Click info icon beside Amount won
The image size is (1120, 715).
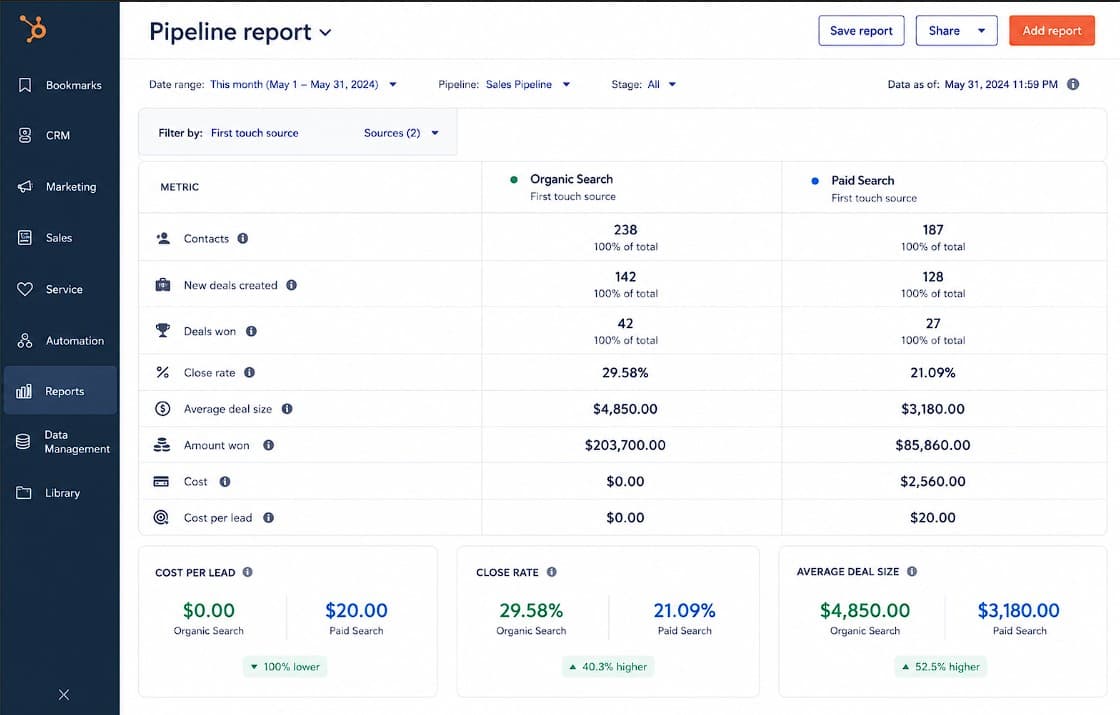[269, 445]
